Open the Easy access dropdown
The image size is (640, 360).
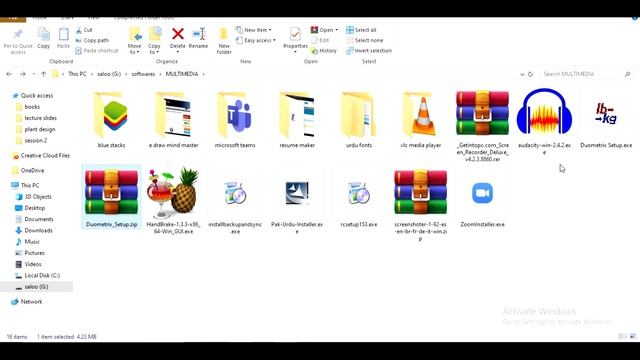click(x=256, y=40)
